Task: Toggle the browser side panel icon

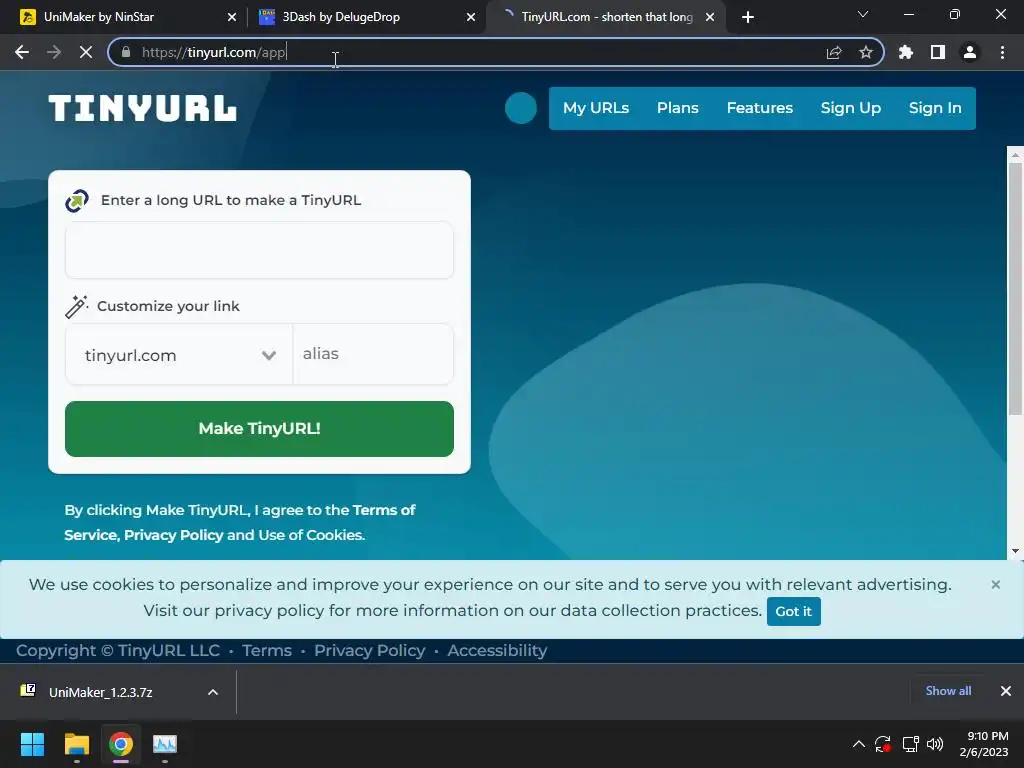Action: click(938, 52)
